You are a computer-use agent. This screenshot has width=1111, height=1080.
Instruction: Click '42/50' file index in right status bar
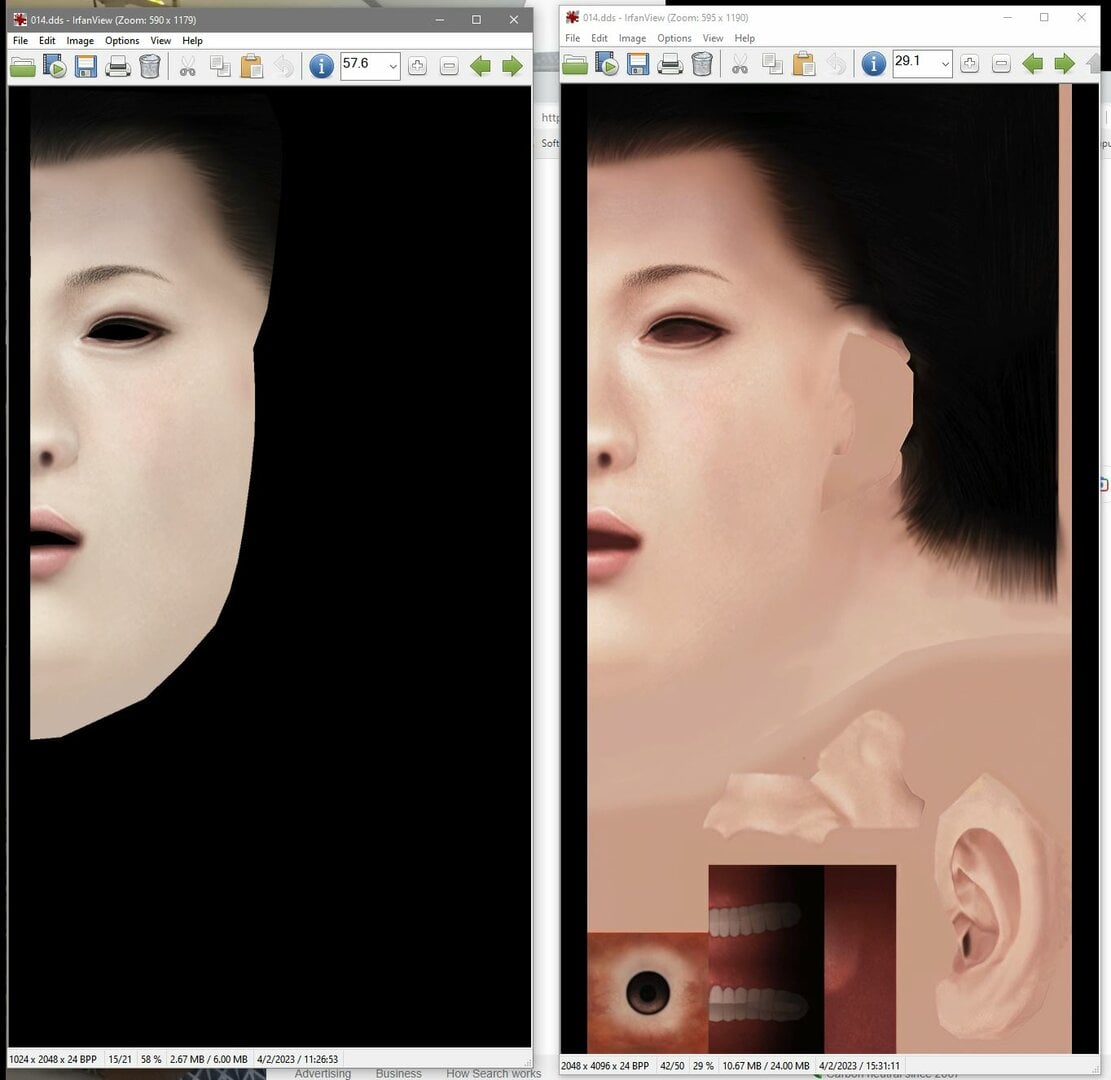tap(672, 1065)
